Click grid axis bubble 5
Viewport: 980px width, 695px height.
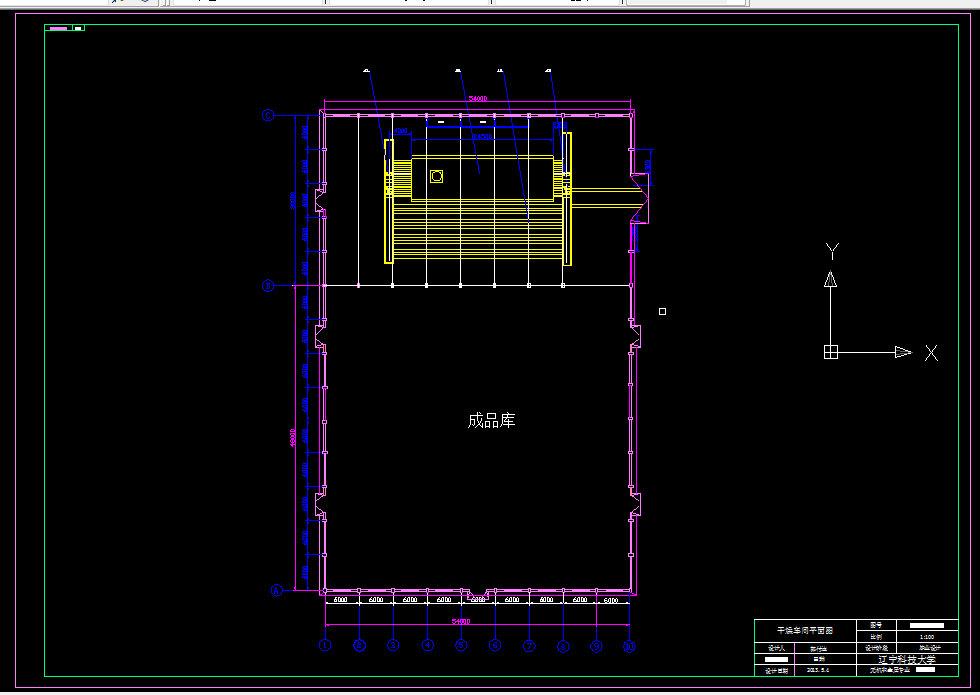coord(461,646)
